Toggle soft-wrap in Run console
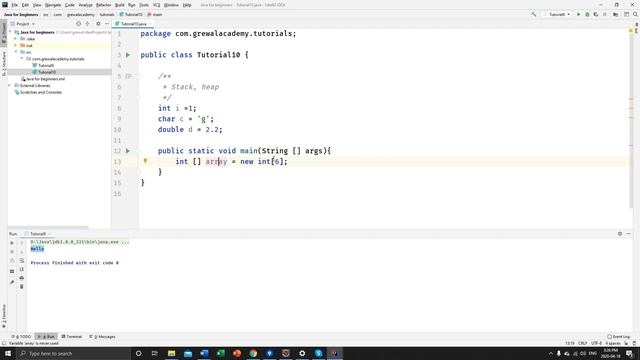The image size is (640, 360). [22, 260]
